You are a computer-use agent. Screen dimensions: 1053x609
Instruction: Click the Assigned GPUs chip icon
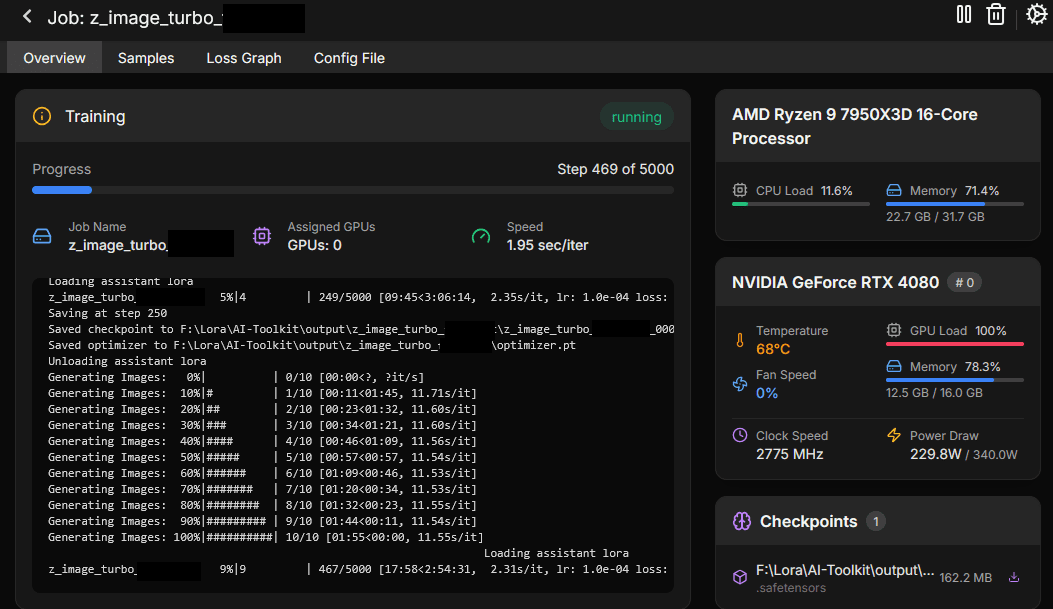coord(262,236)
